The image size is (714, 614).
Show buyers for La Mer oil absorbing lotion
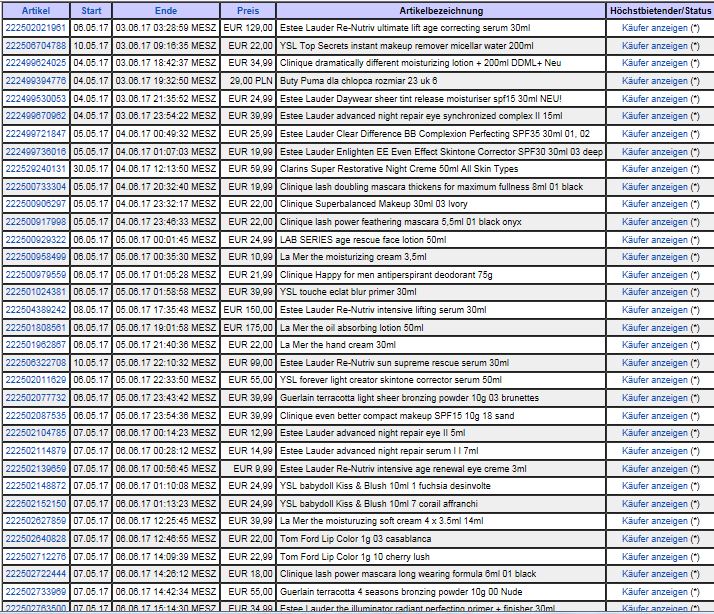click(x=654, y=327)
